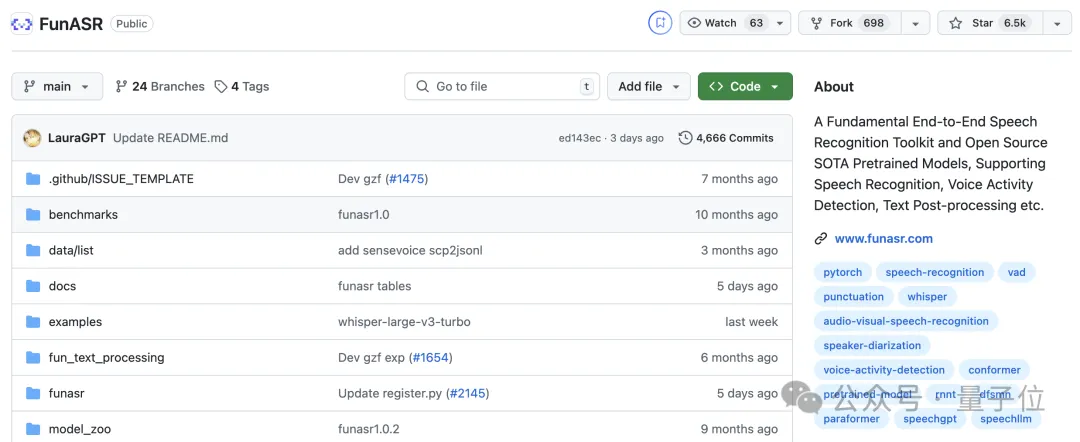Screen dimensions: 1080x442
Task: Open pull request #2145 link
Action: (468, 394)
